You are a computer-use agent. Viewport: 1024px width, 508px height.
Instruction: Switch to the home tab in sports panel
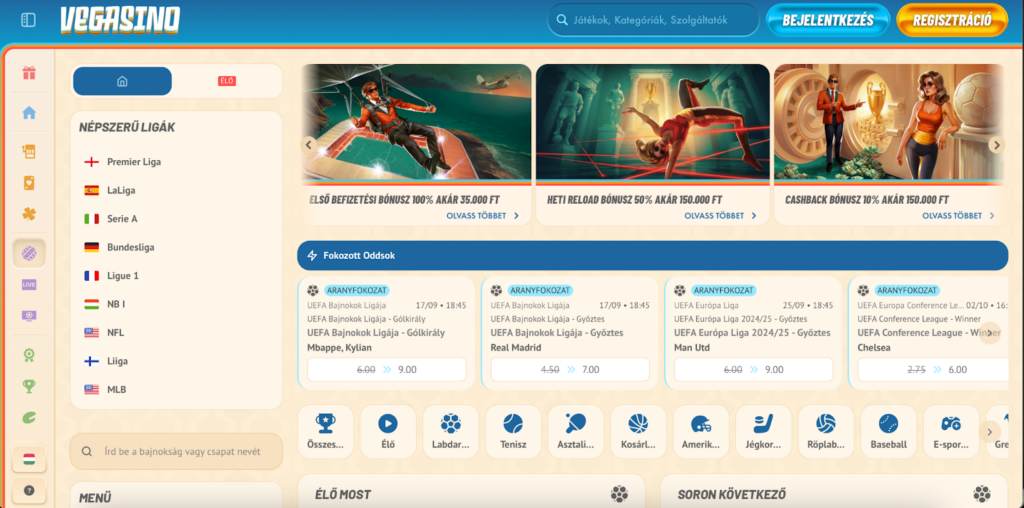(122, 81)
